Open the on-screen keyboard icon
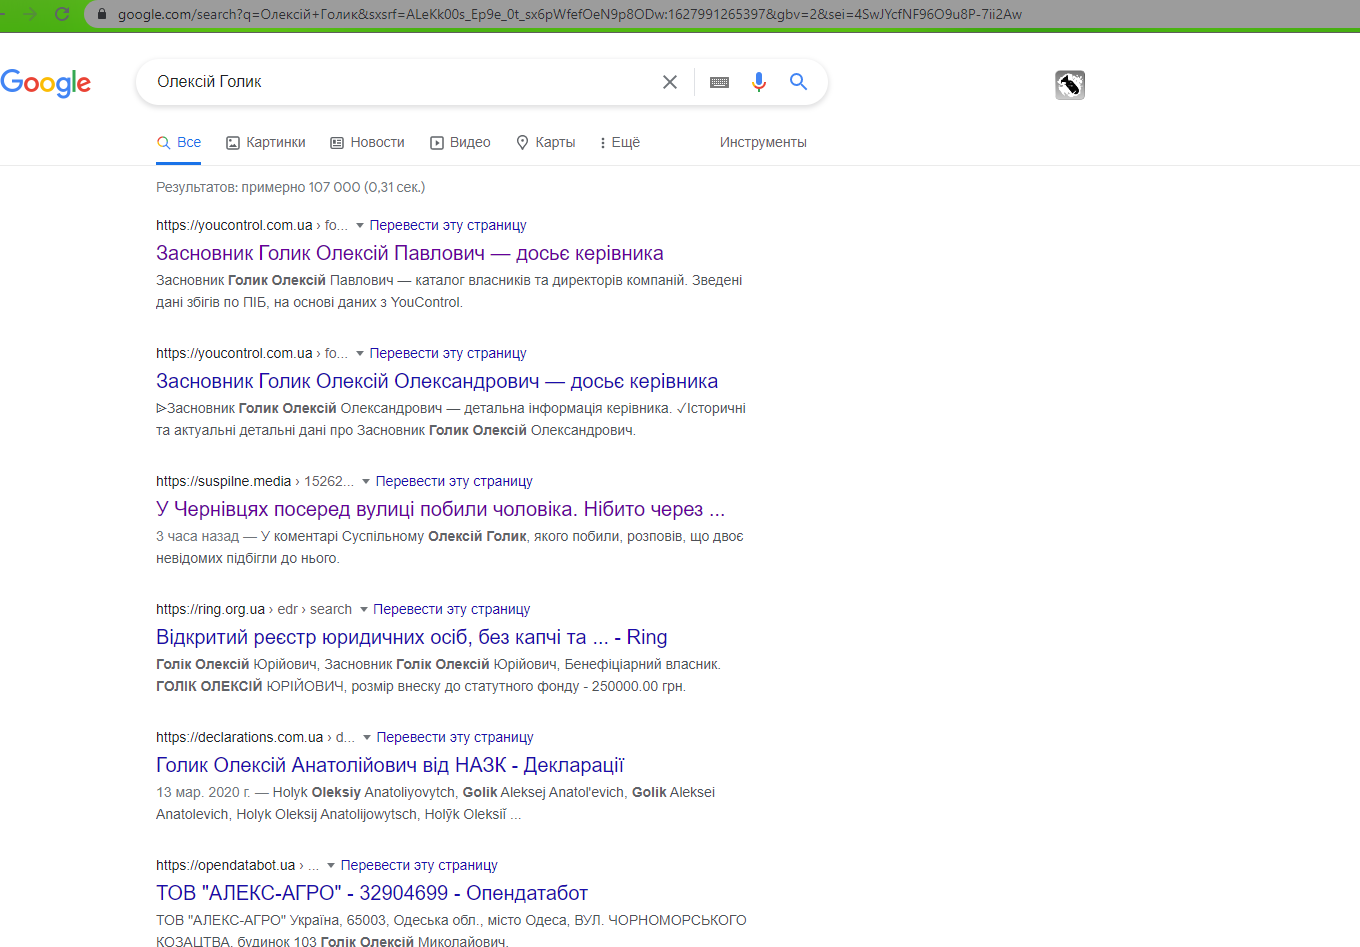 pos(719,82)
